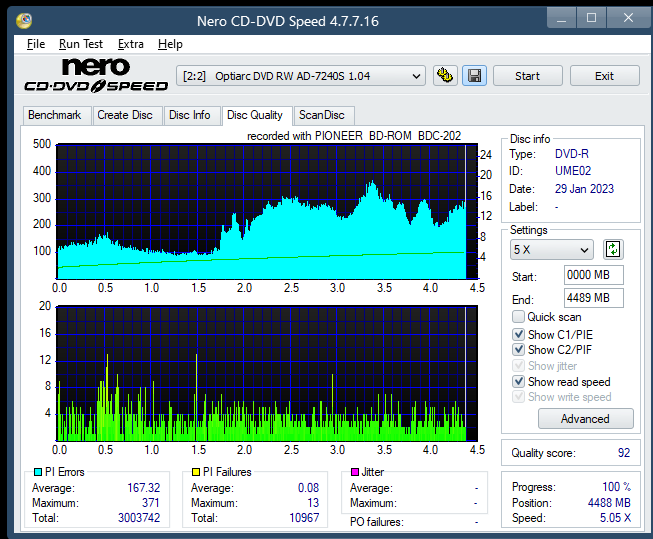Click the End field showing 4489 MB

pyautogui.click(x=593, y=298)
